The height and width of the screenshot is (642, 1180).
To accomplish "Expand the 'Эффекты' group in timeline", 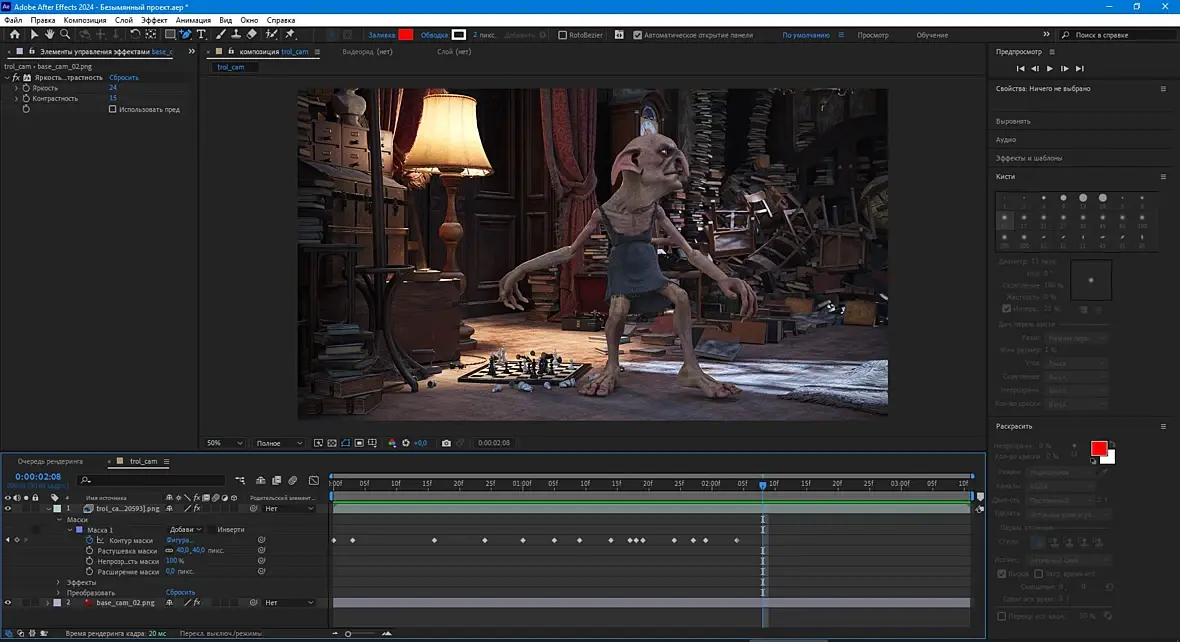I will (58, 582).
